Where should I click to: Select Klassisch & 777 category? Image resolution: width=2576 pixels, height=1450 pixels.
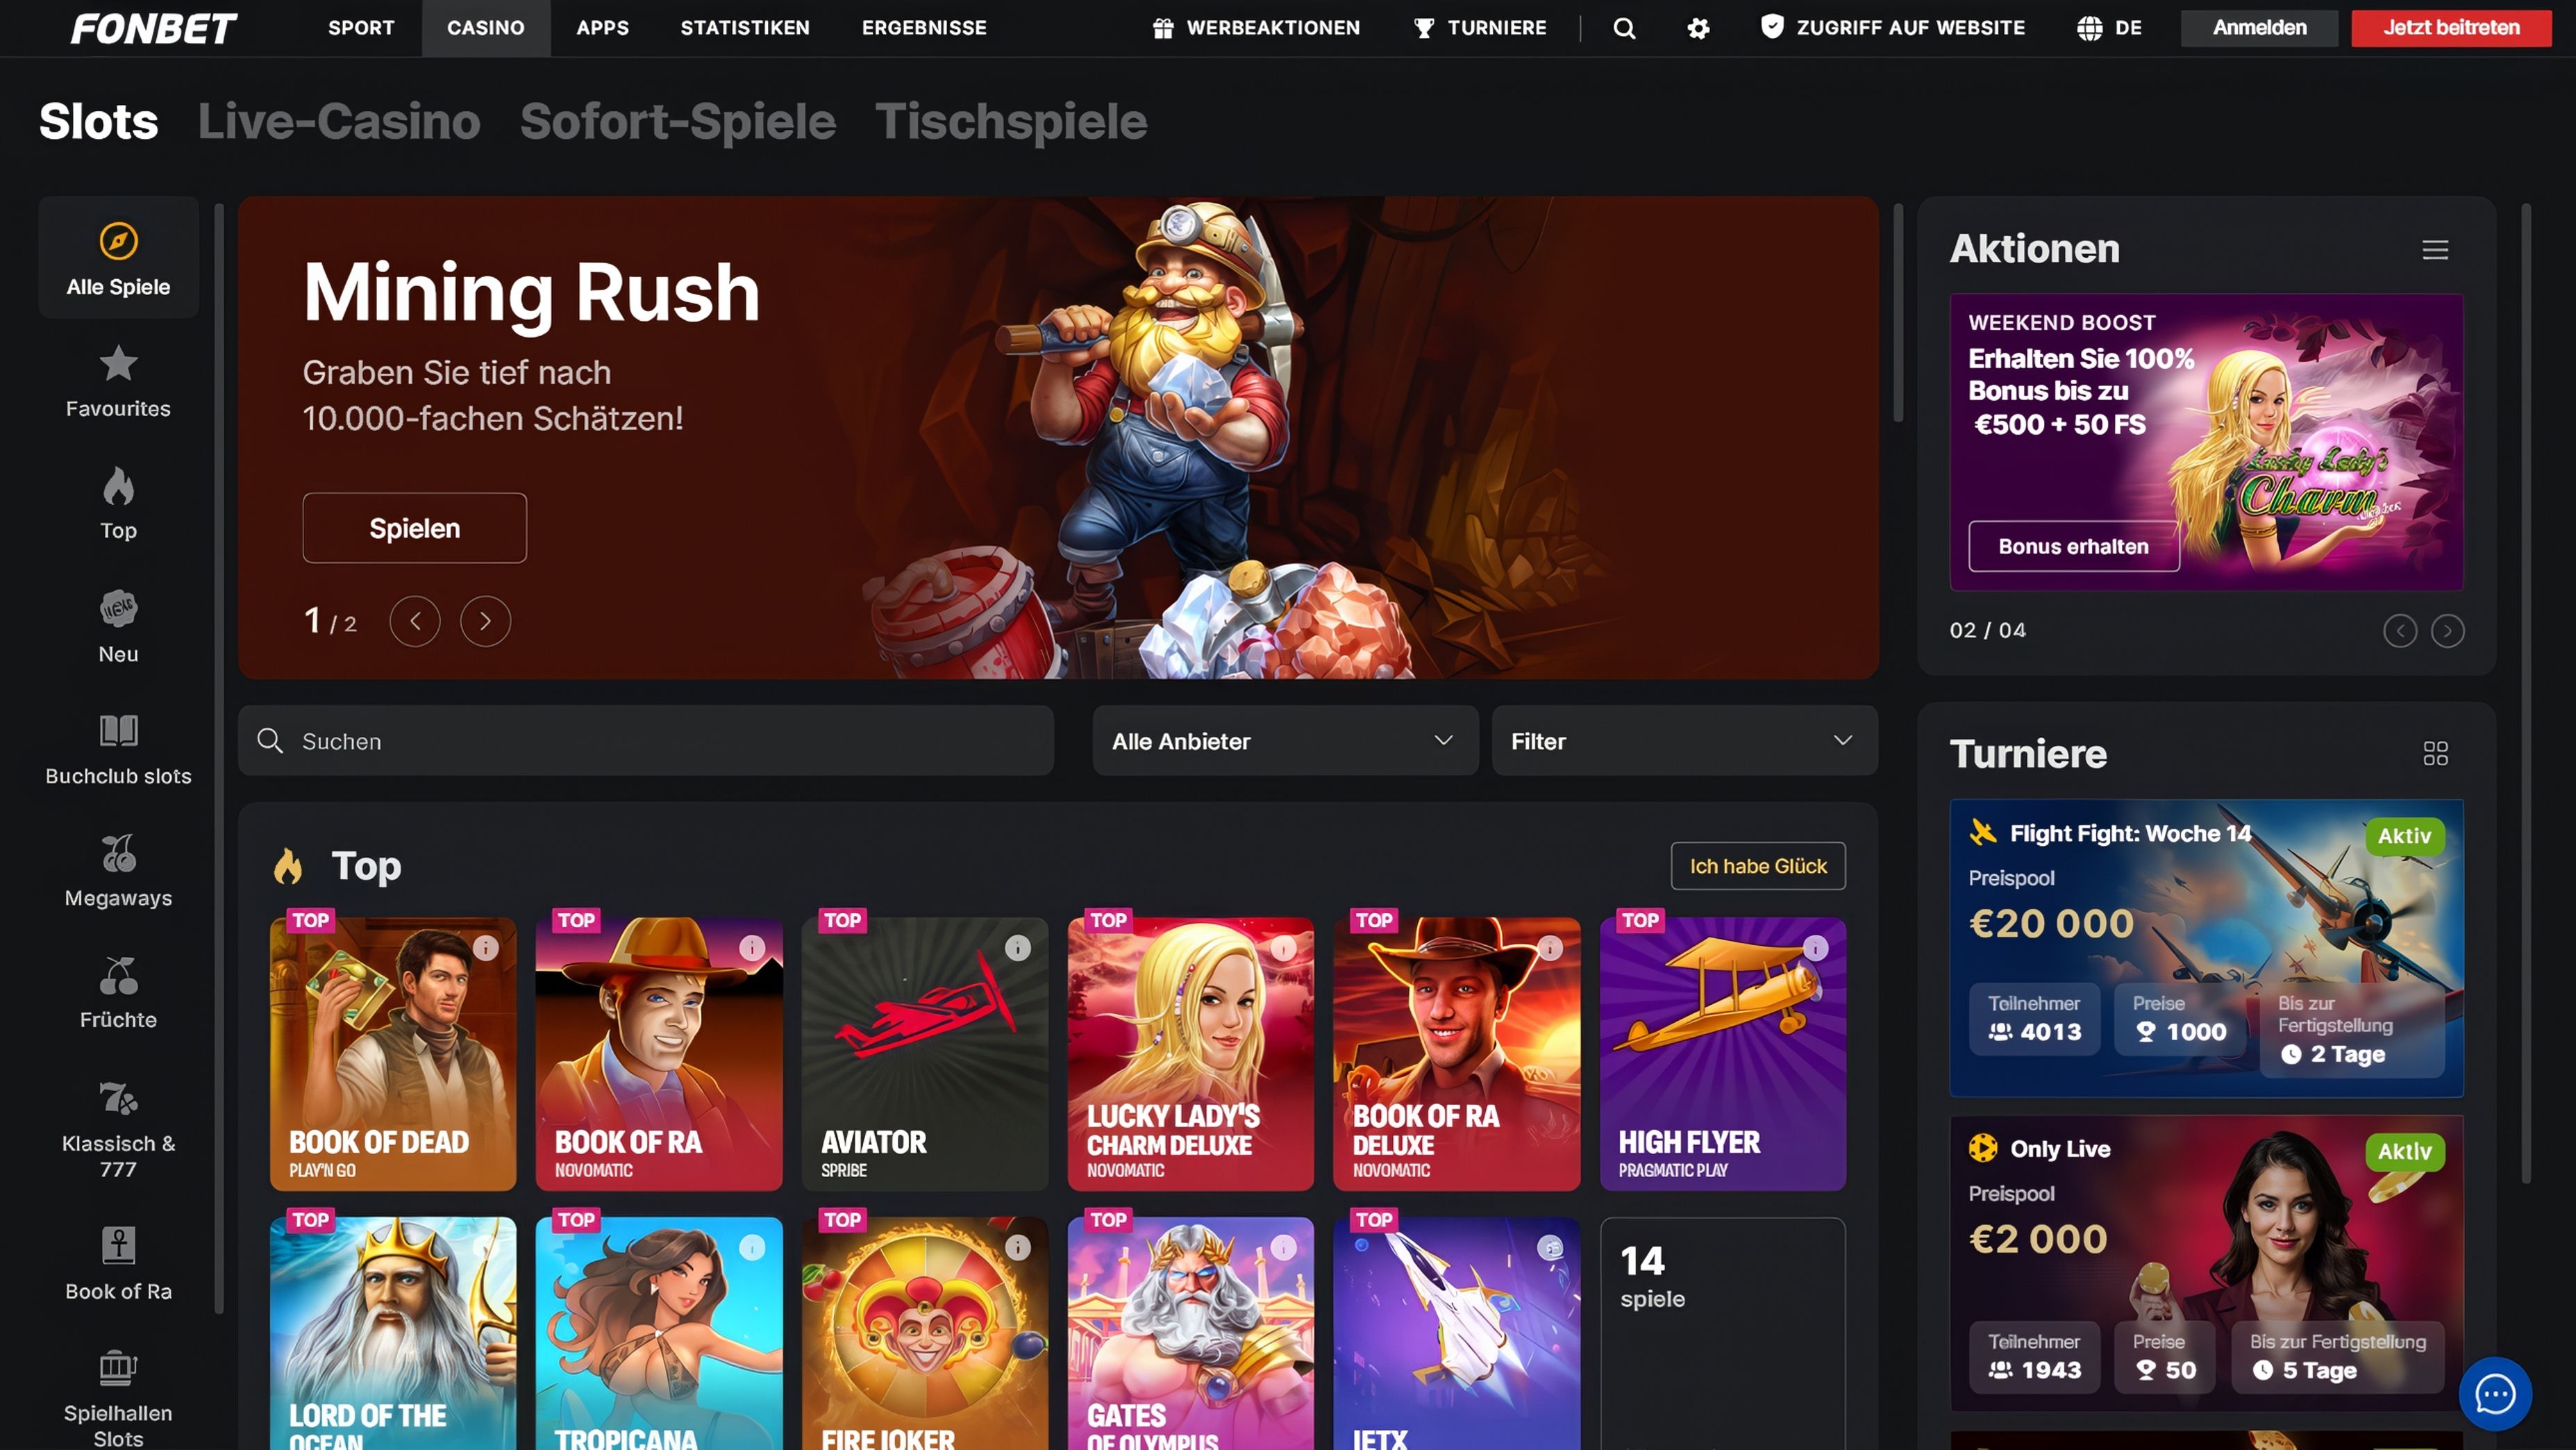pos(118,1129)
